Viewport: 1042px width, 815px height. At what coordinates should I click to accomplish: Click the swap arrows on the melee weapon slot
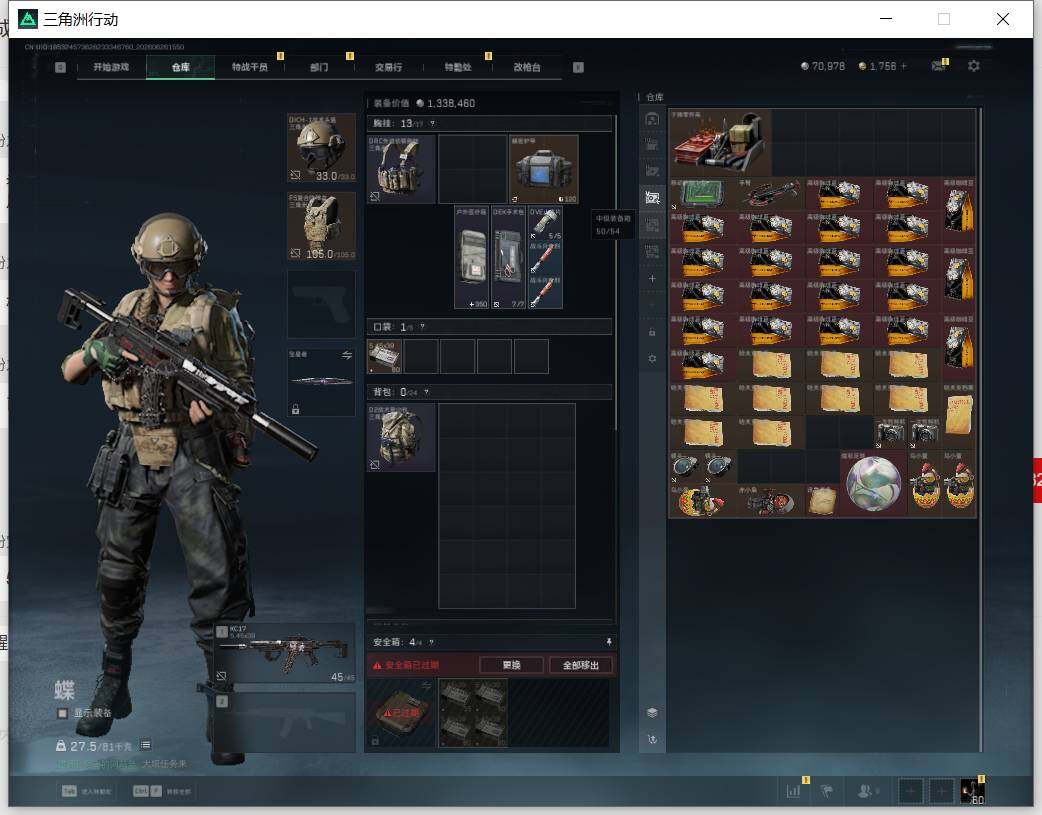coord(346,355)
